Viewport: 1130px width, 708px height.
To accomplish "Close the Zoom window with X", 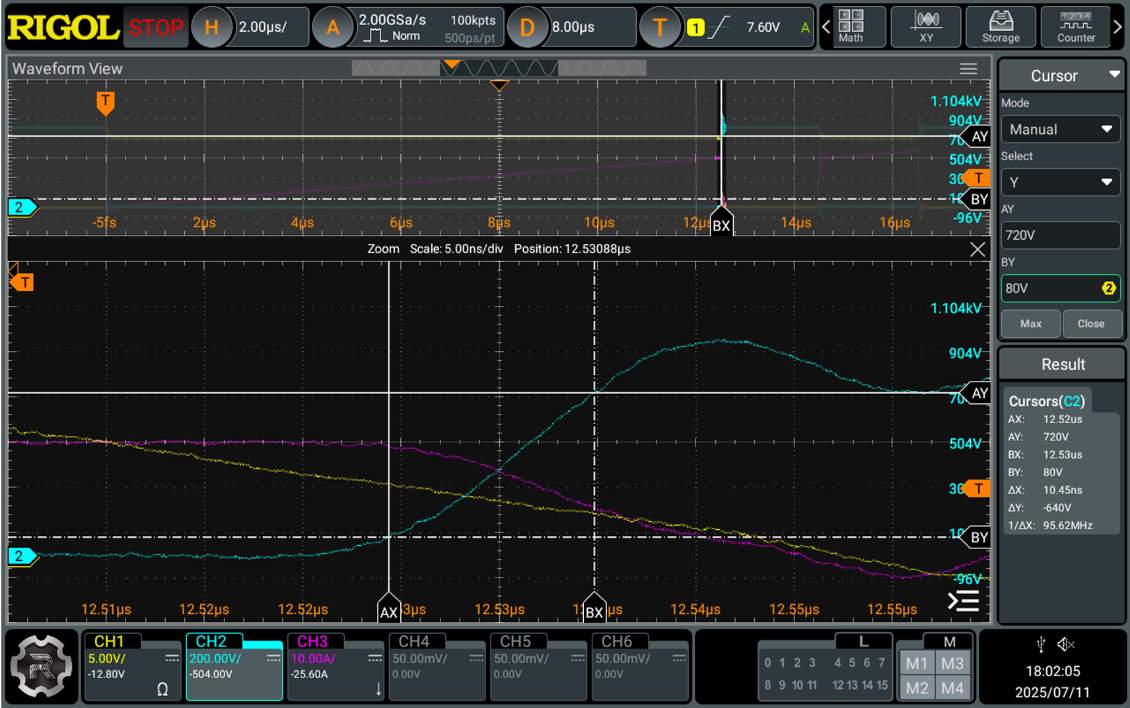I will coord(978,250).
